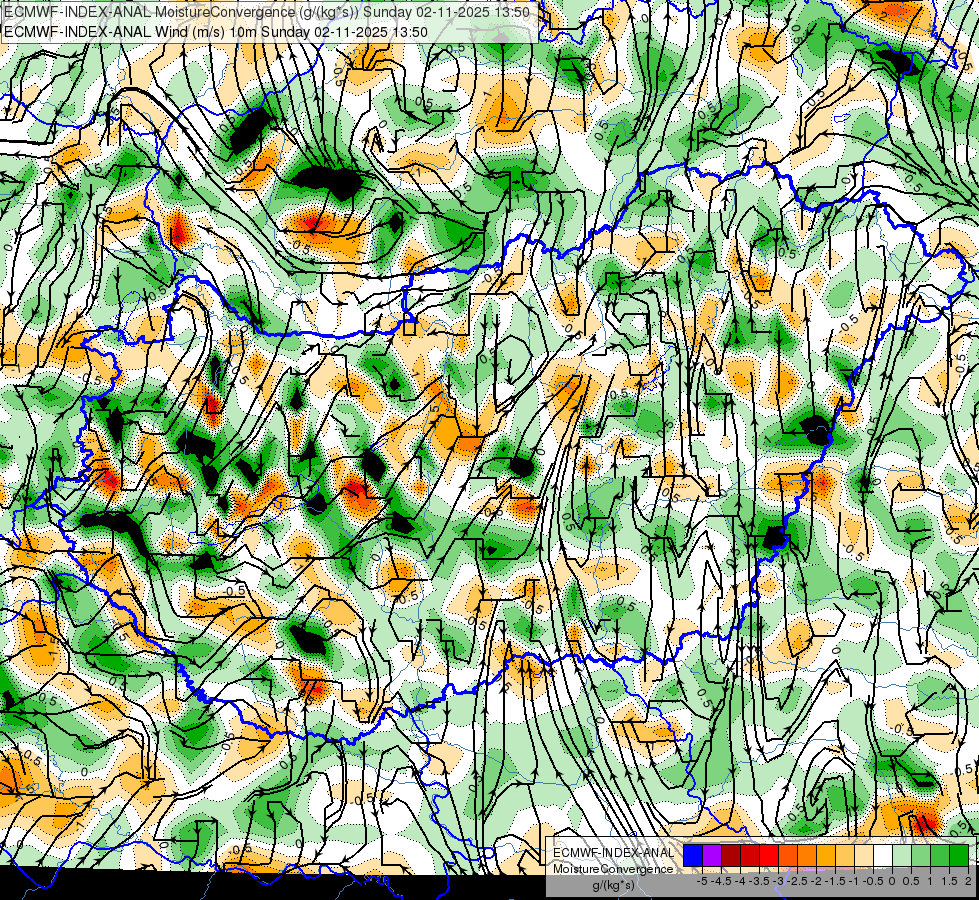Image resolution: width=979 pixels, height=900 pixels.
Task: Pick the dark maroon legend swatch
Action: [731, 856]
